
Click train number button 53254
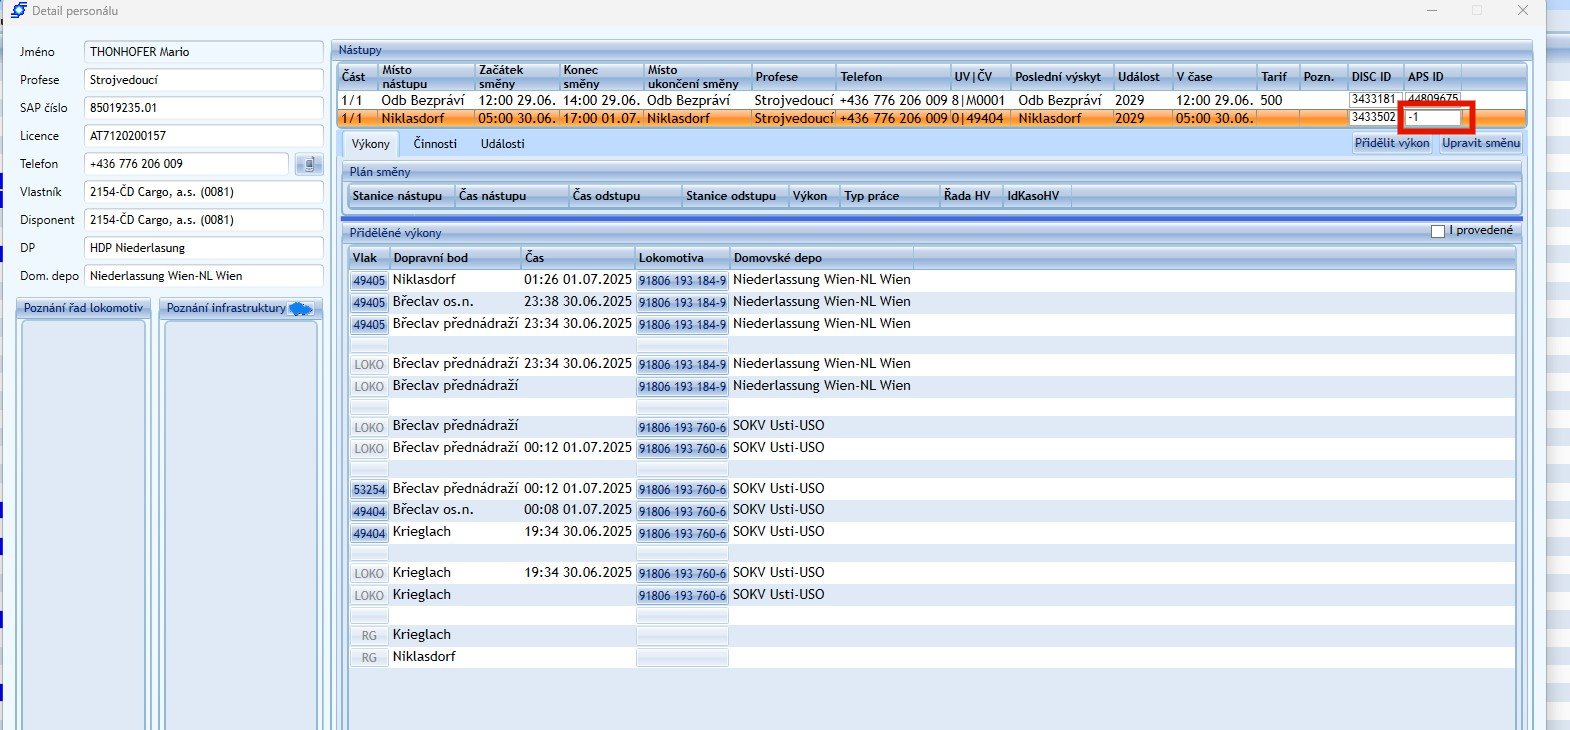tap(369, 490)
